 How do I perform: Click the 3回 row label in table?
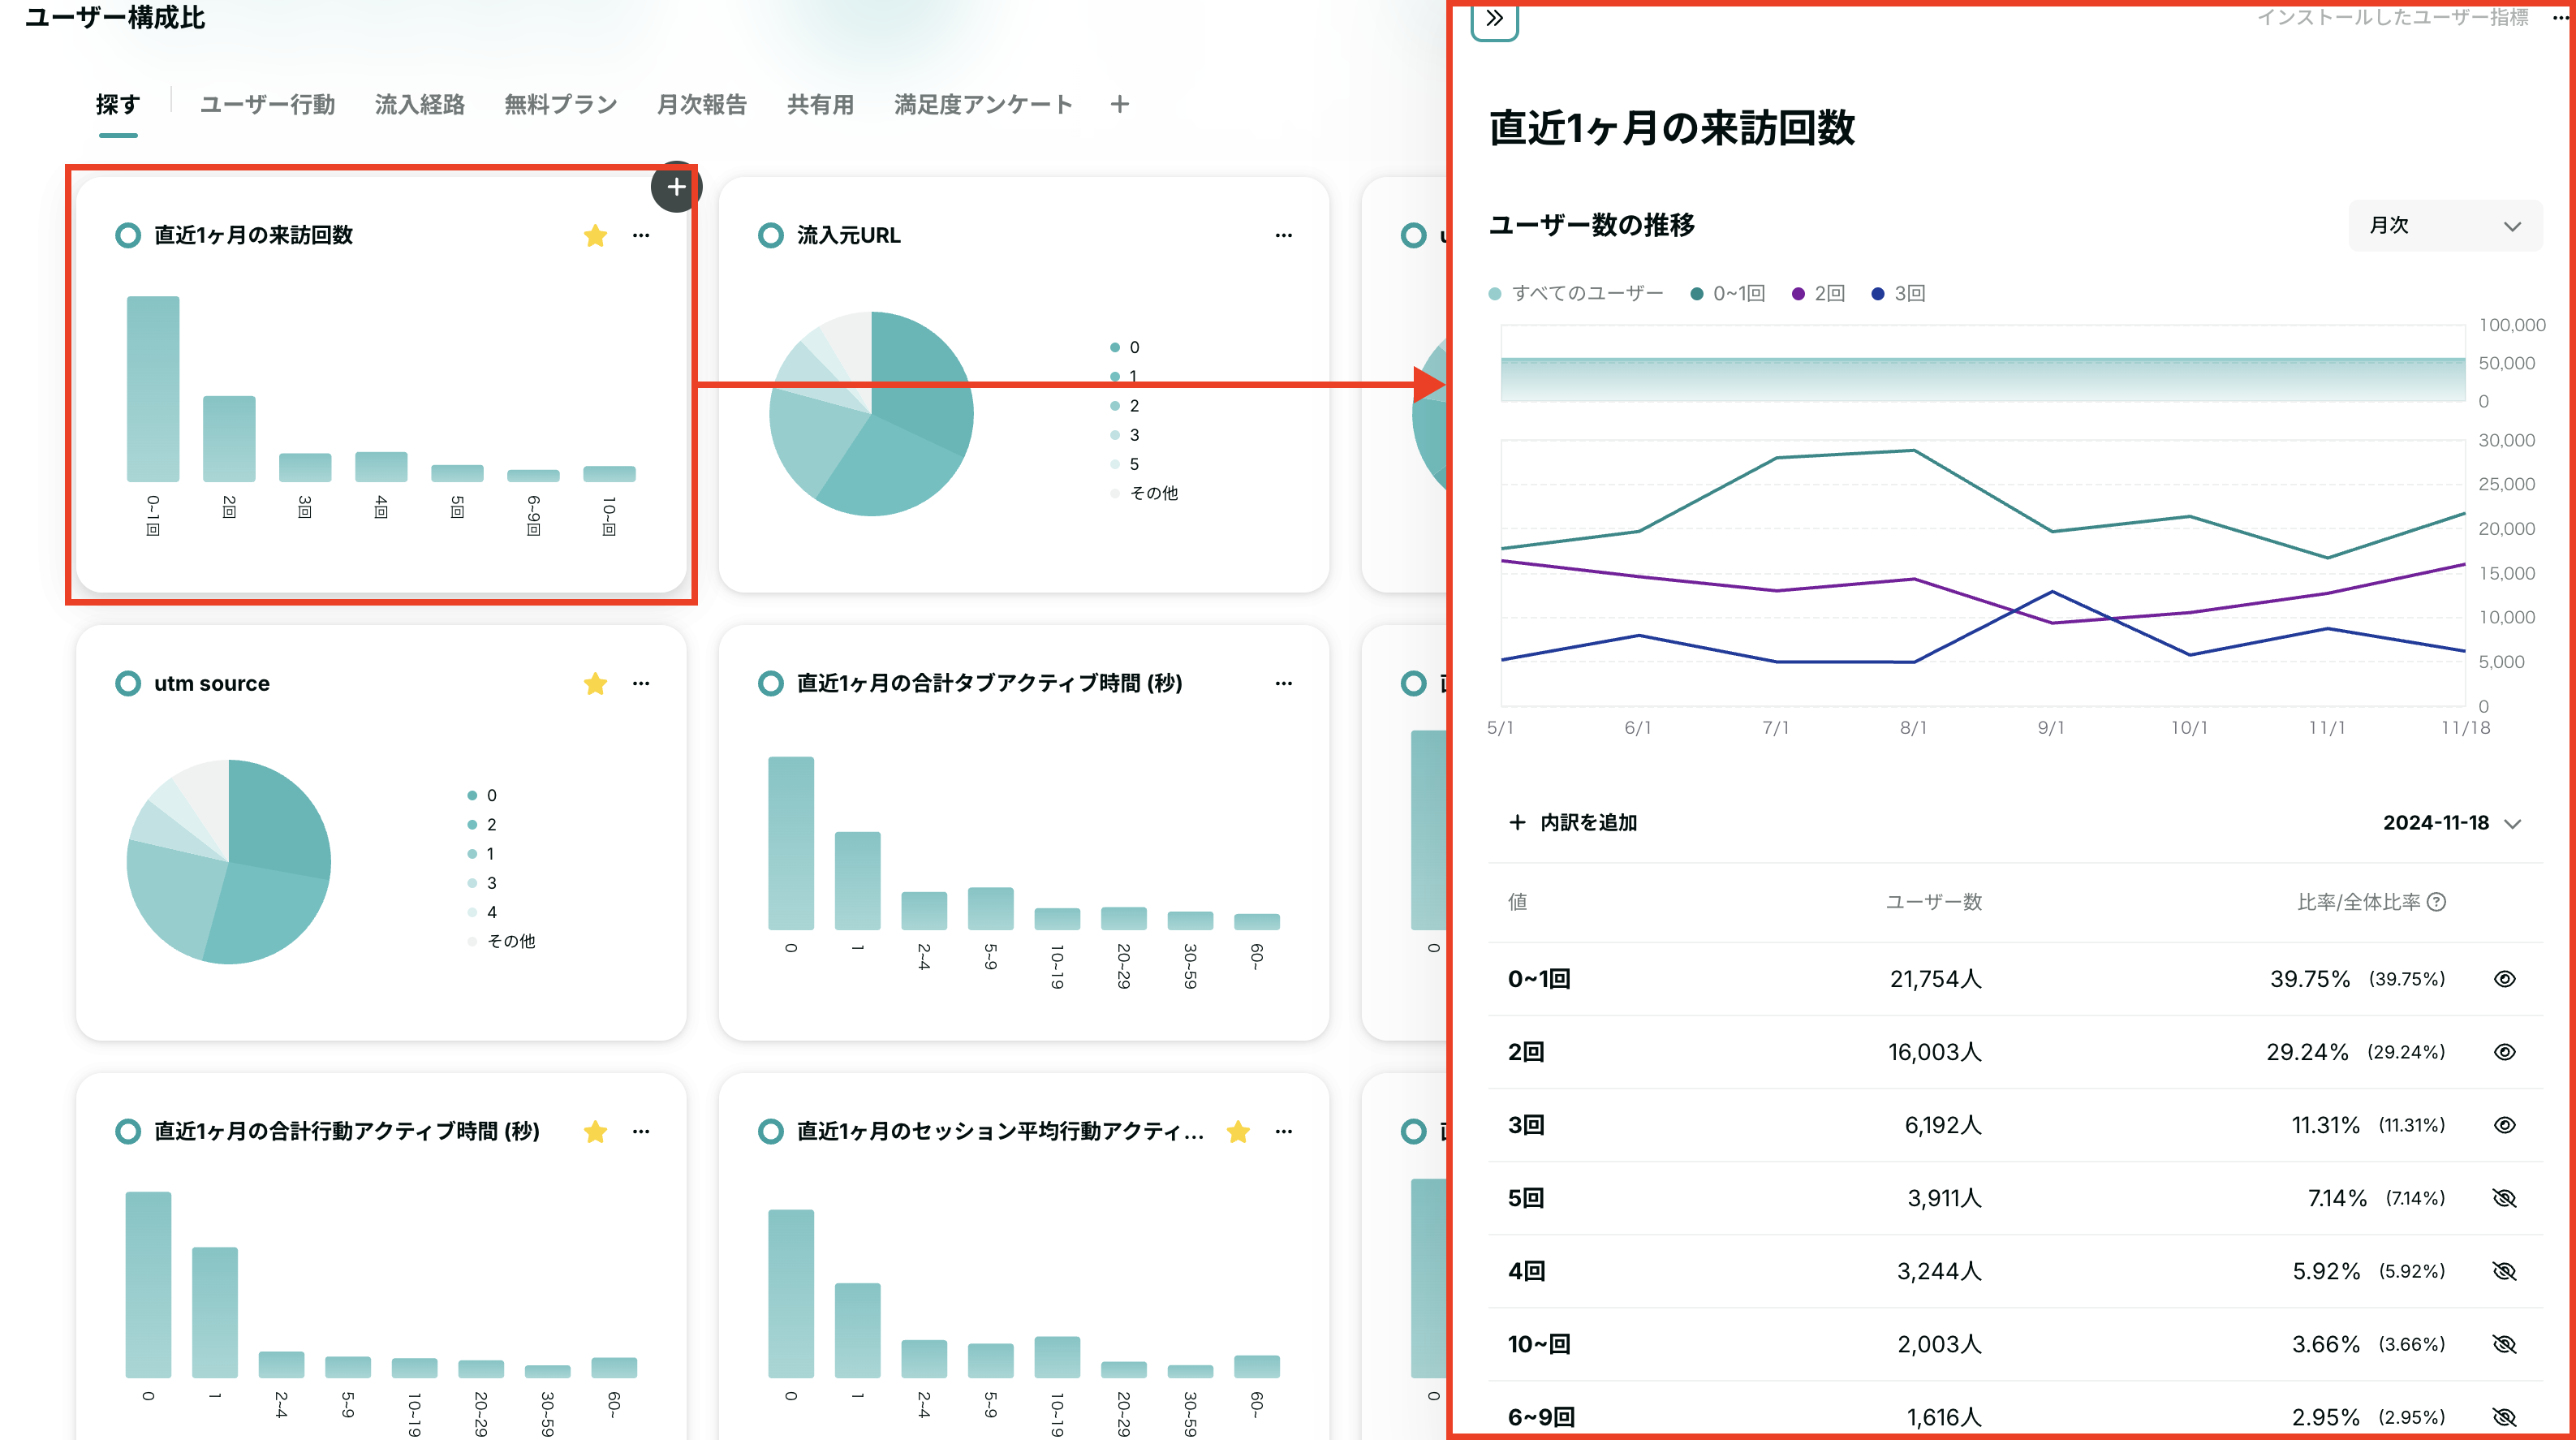click(x=1526, y=1125)
